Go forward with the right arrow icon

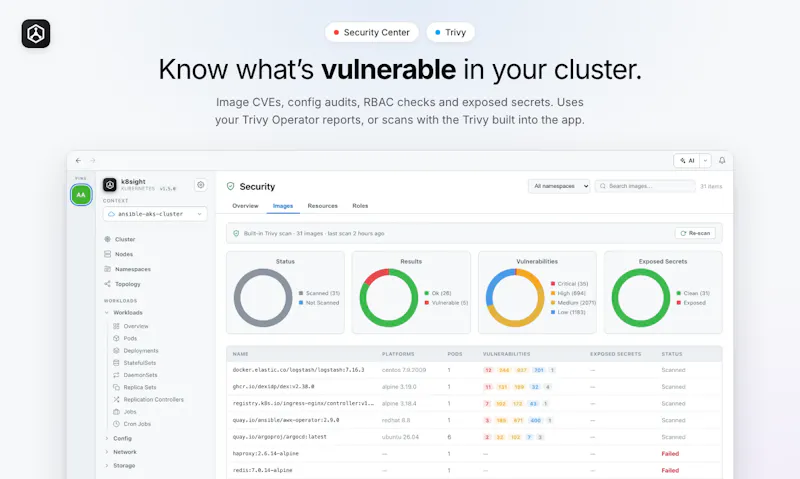93,160
